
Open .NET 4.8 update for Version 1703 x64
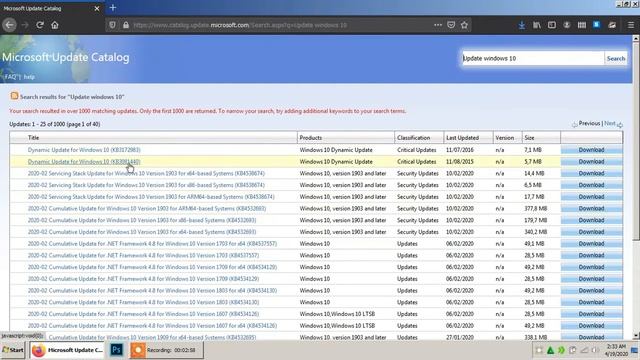click(152, 244)
